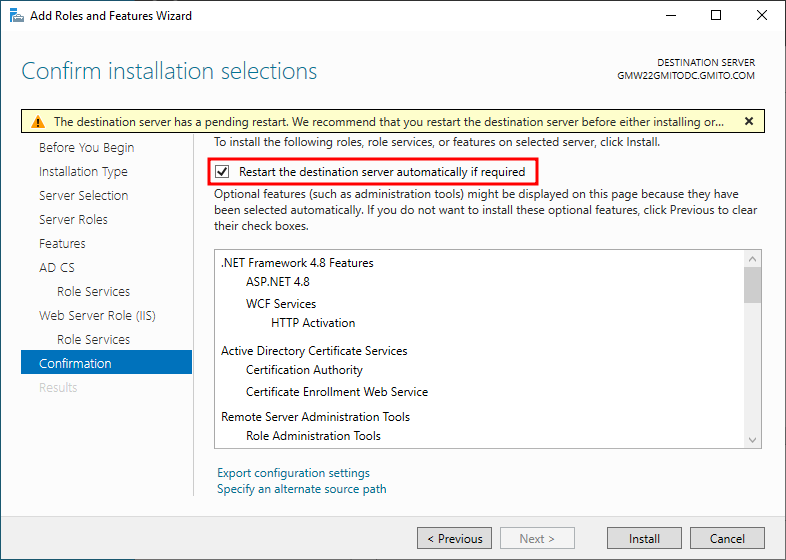
Task: Click the scroll down arrow of selections list
Action: click(x=752, y=440)
